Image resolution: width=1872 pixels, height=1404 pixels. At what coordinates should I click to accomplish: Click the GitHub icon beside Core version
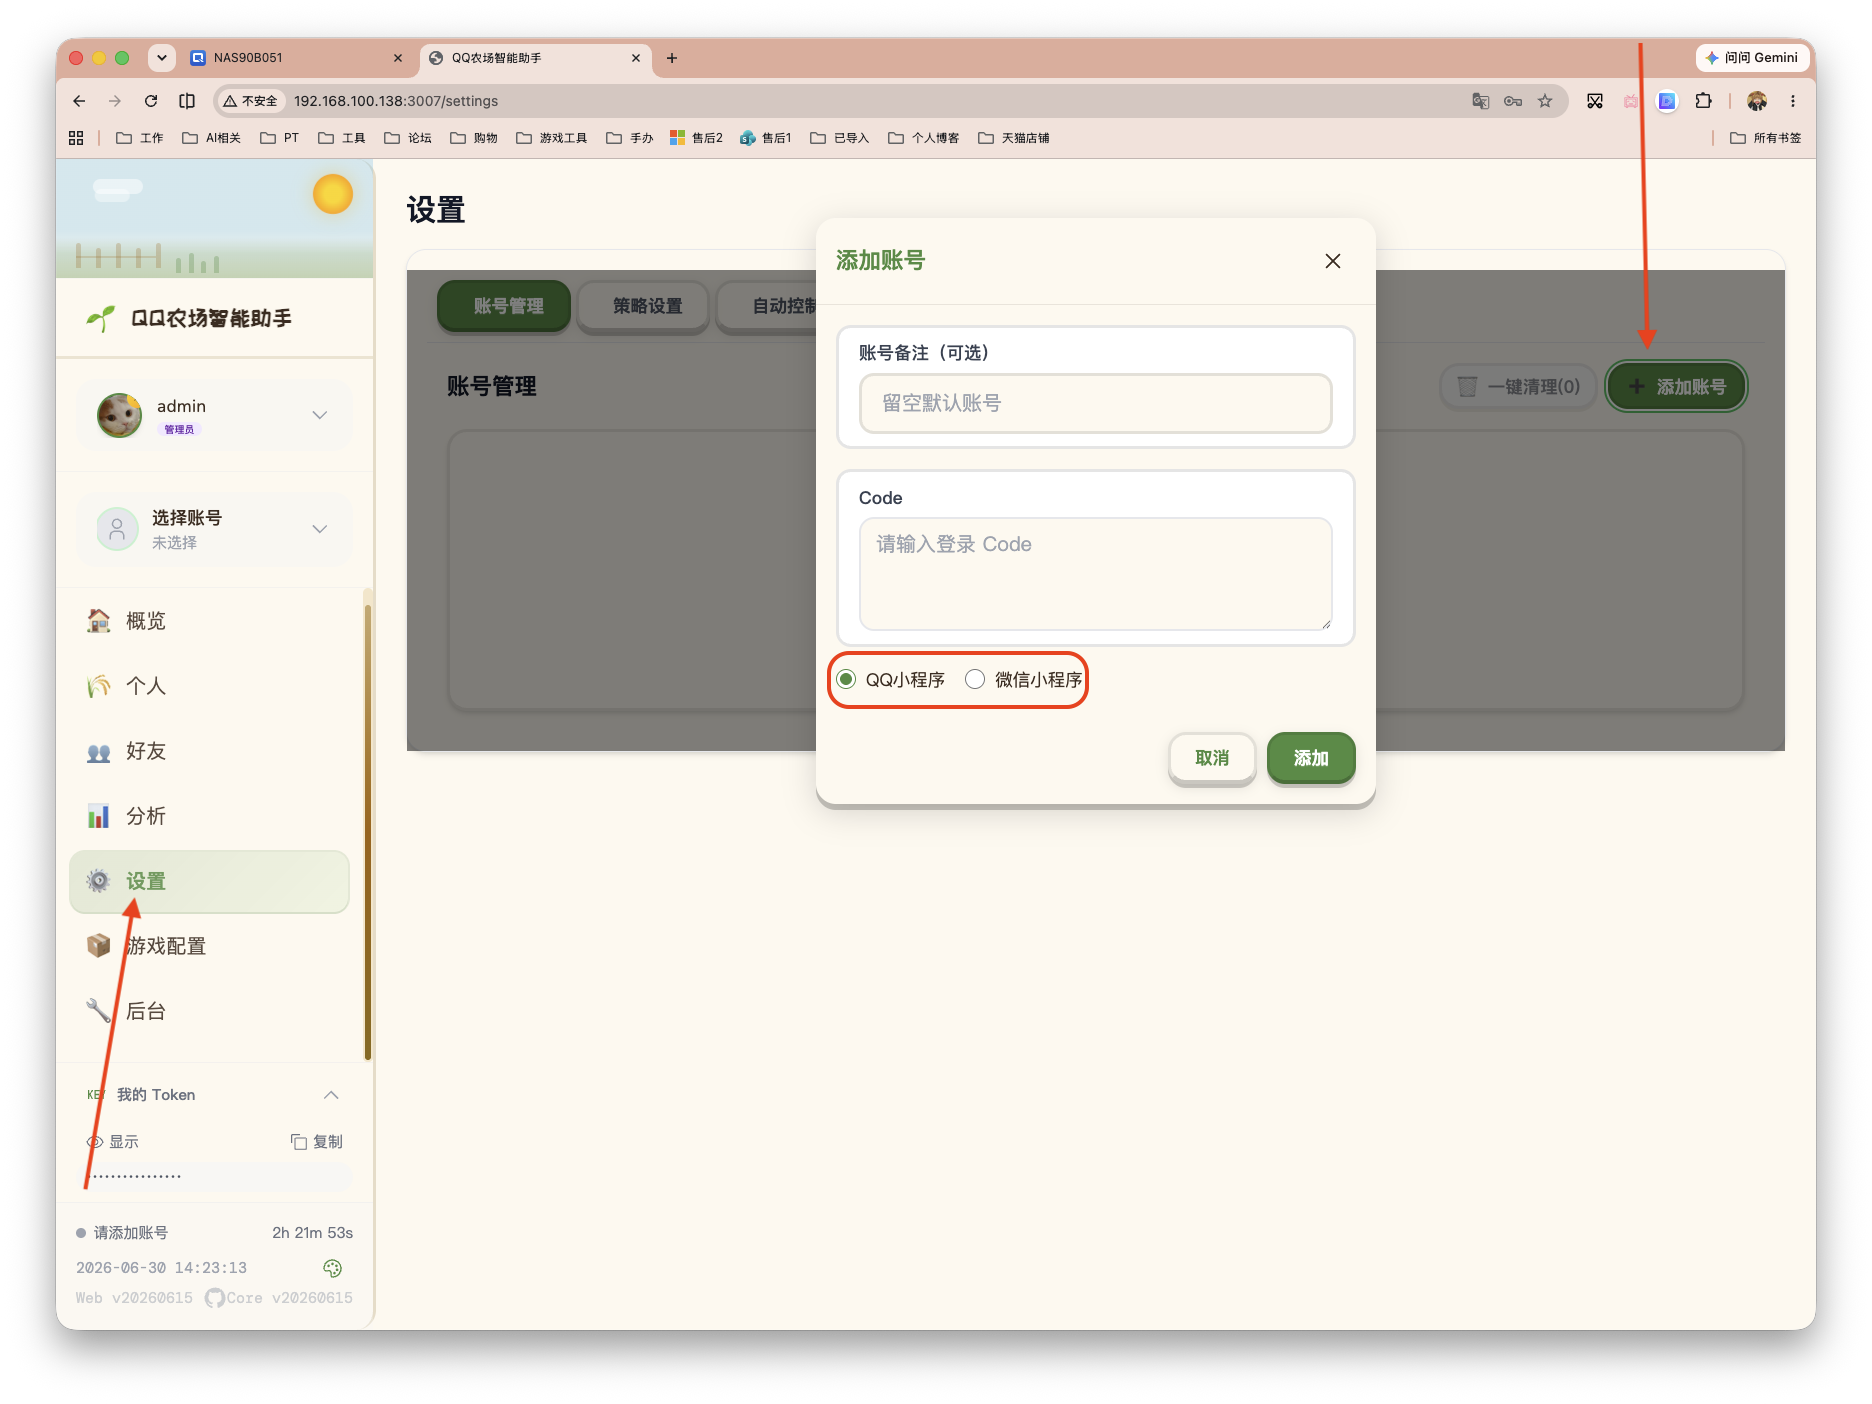point(214,1298)
